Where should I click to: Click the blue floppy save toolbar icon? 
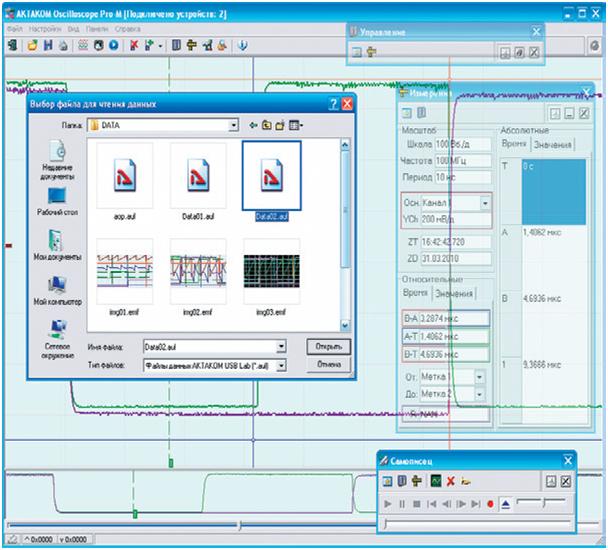coord(48,45)
